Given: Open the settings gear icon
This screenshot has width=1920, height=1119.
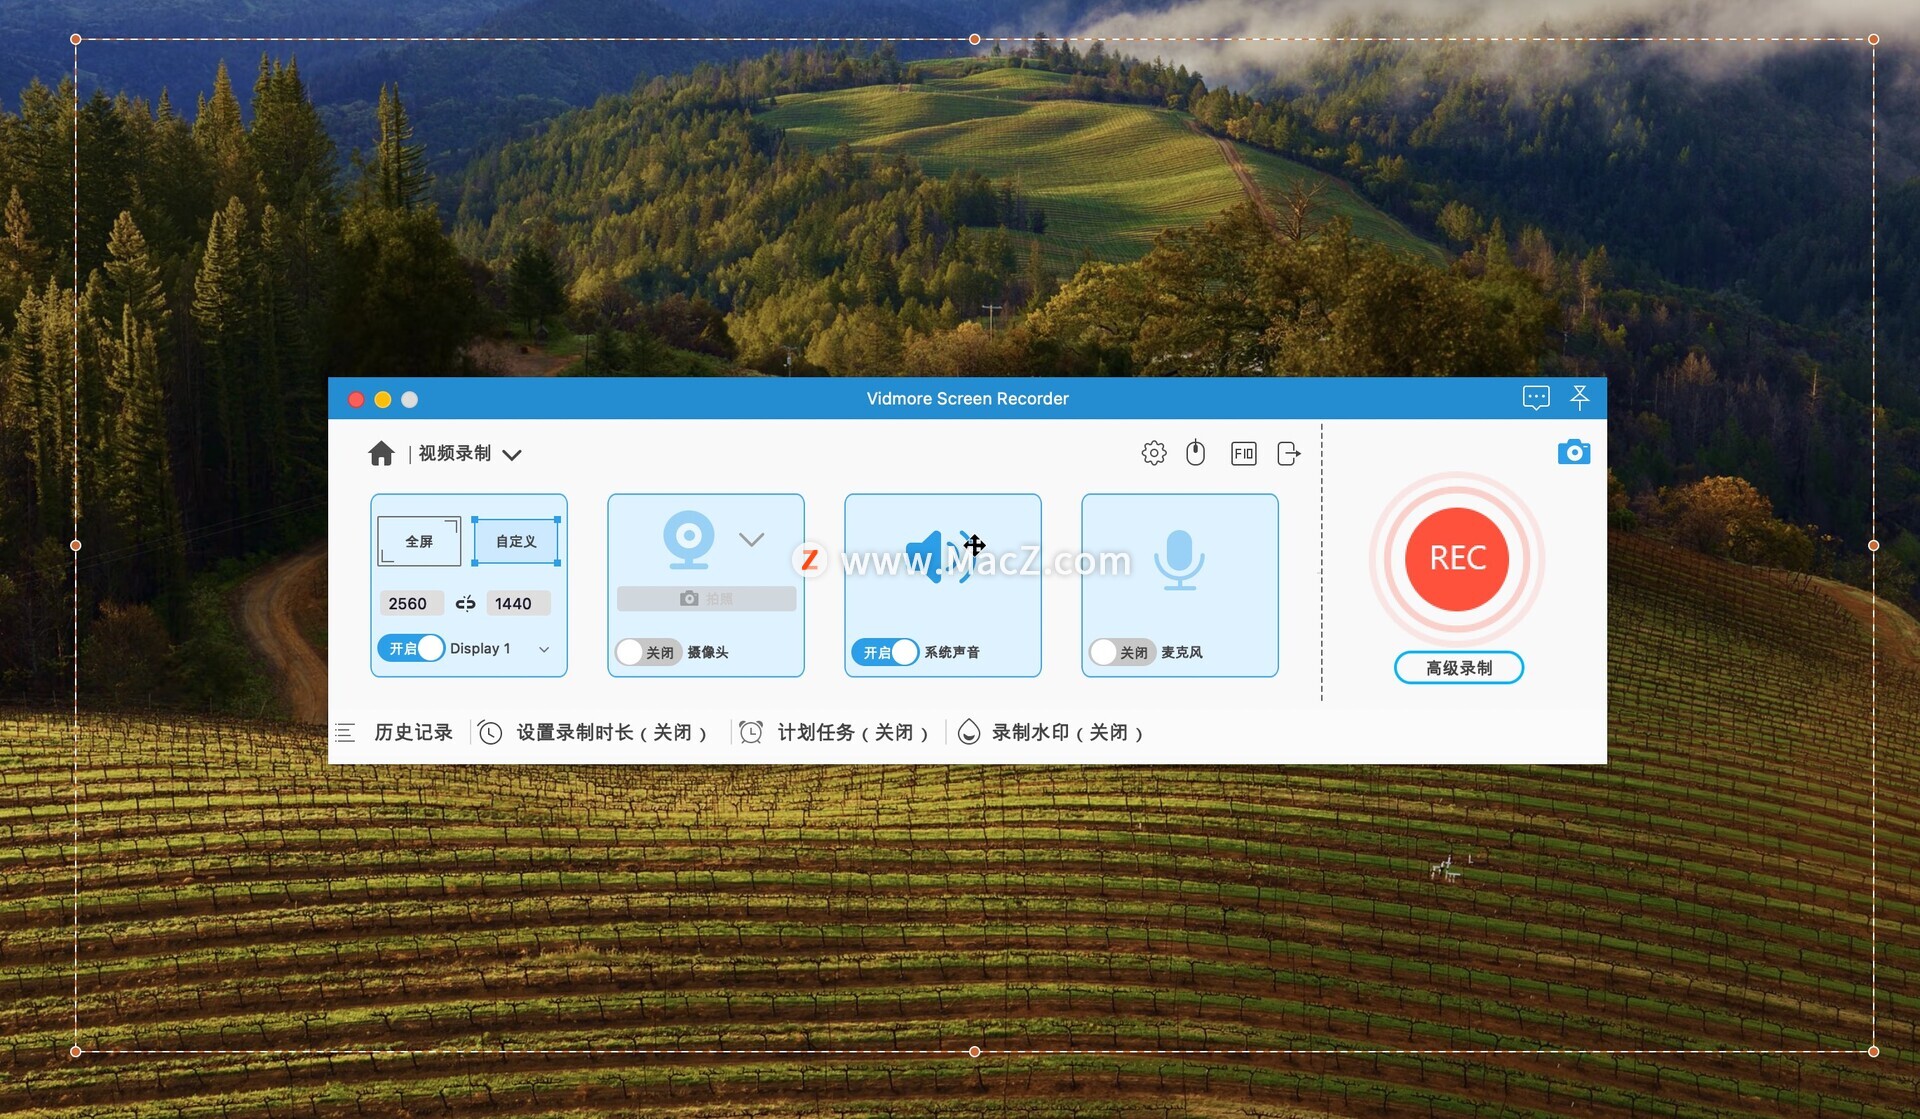Looking at the screenshot, I should pos(1154,453).
